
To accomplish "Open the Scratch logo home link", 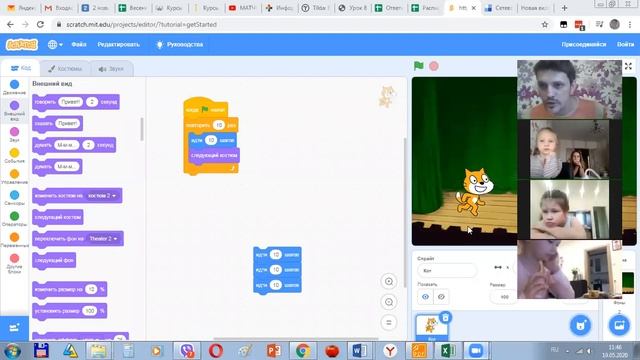I will (x=22, y=44).
